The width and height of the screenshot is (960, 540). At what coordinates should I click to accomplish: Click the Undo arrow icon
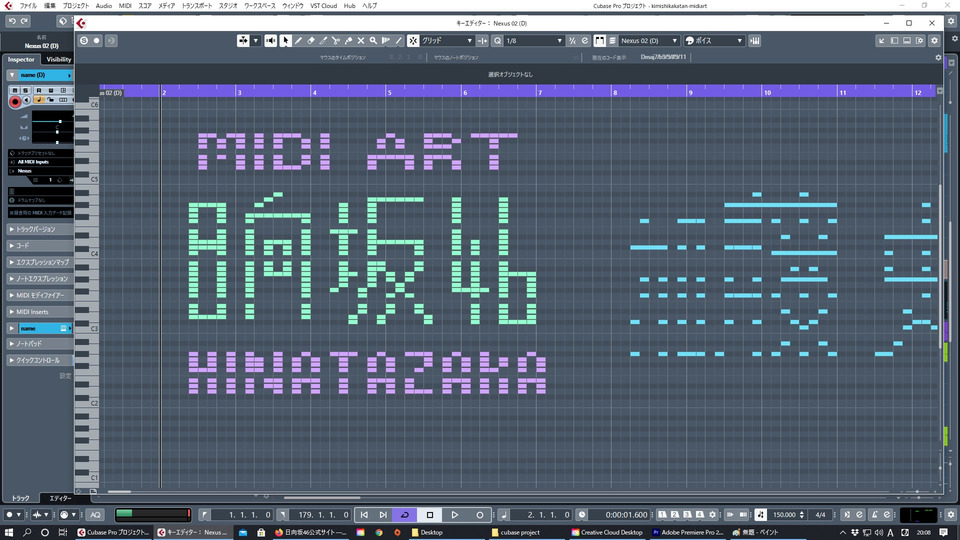pyautogui.click(x=12, y=21)
